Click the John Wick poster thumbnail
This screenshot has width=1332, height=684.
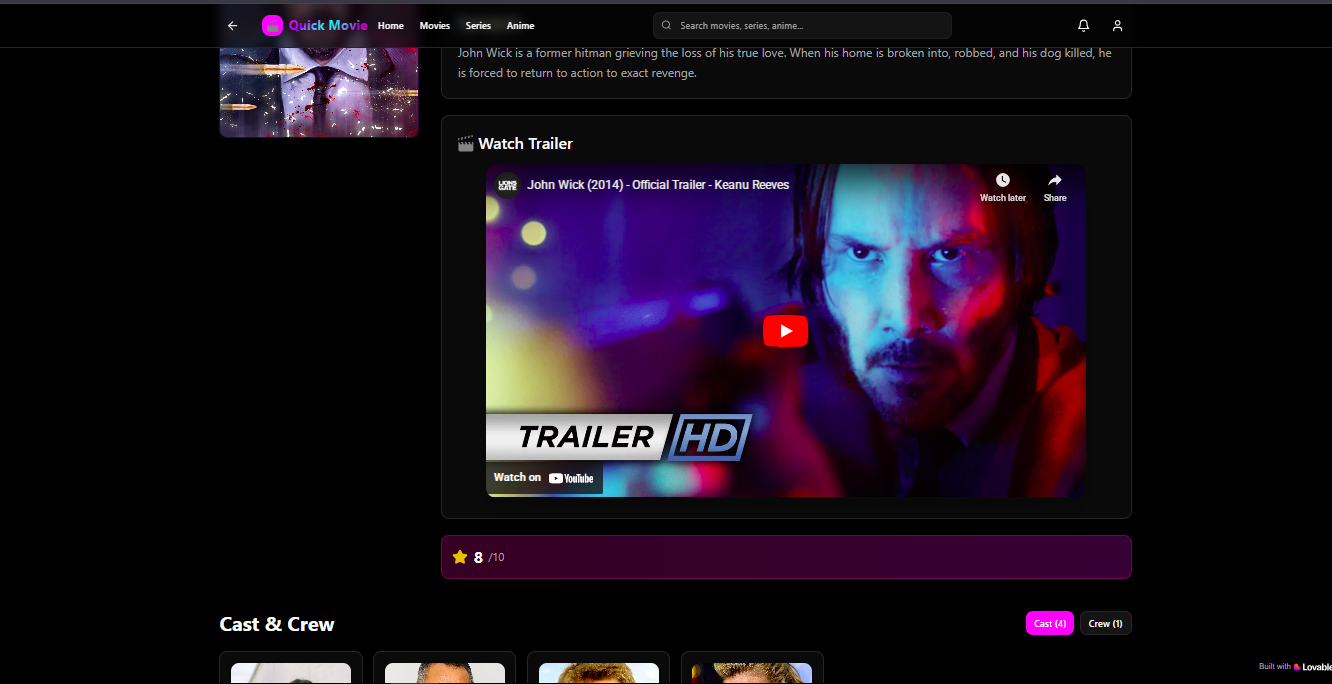[x=318, y=90]
